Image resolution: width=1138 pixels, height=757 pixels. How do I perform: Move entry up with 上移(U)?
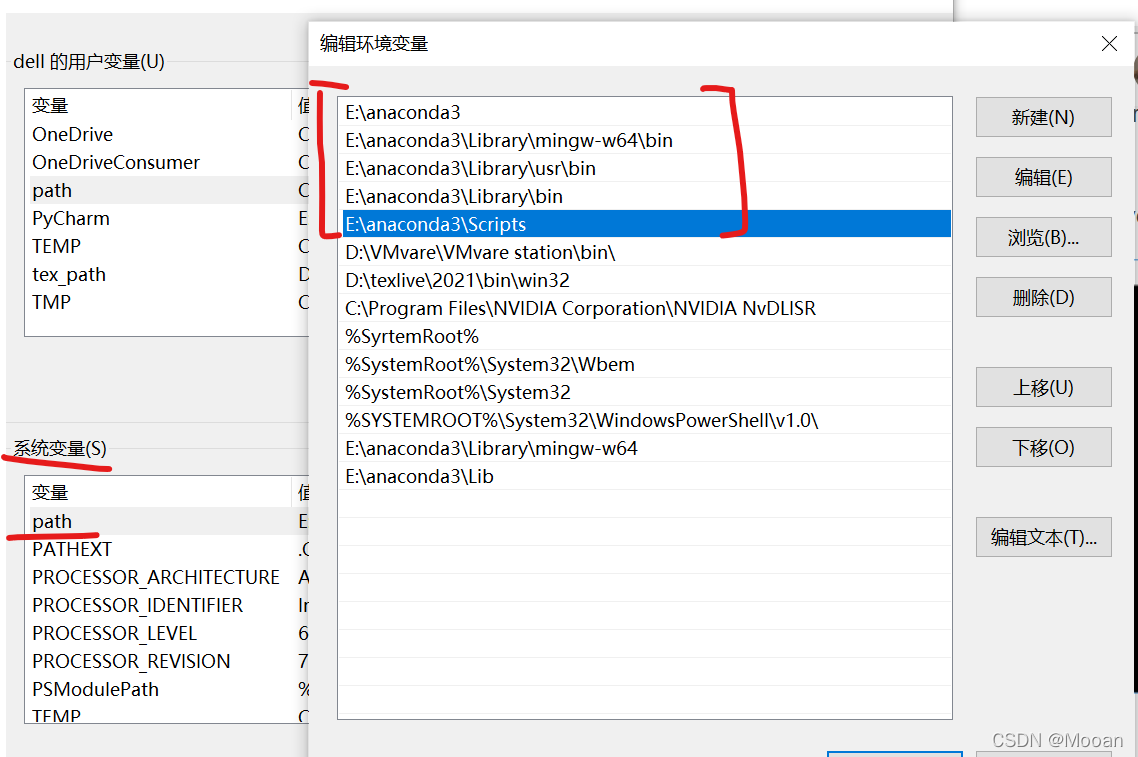coord(1043,387)
